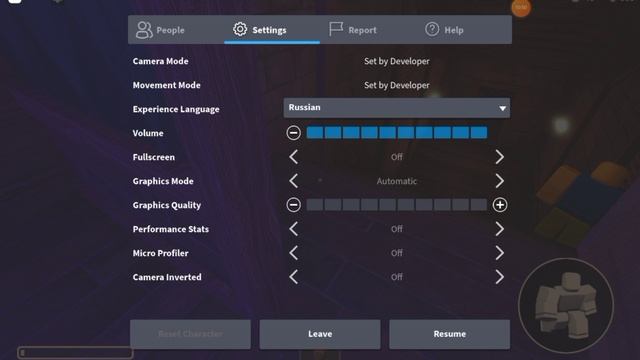Click the Experience Language label

176,109
